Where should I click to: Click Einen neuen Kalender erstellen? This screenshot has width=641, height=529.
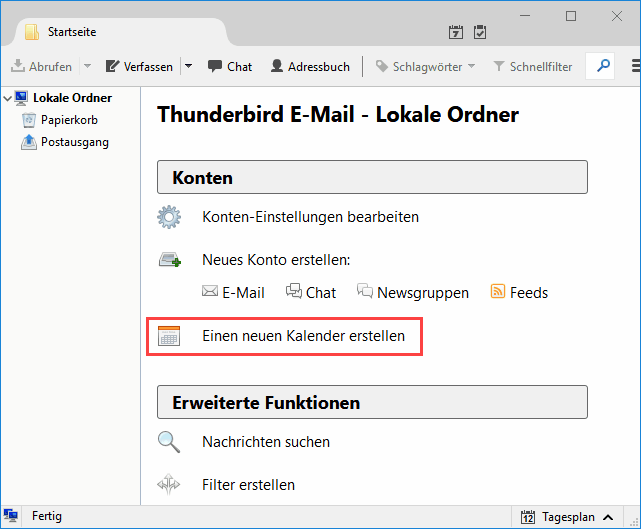[303, 336]
